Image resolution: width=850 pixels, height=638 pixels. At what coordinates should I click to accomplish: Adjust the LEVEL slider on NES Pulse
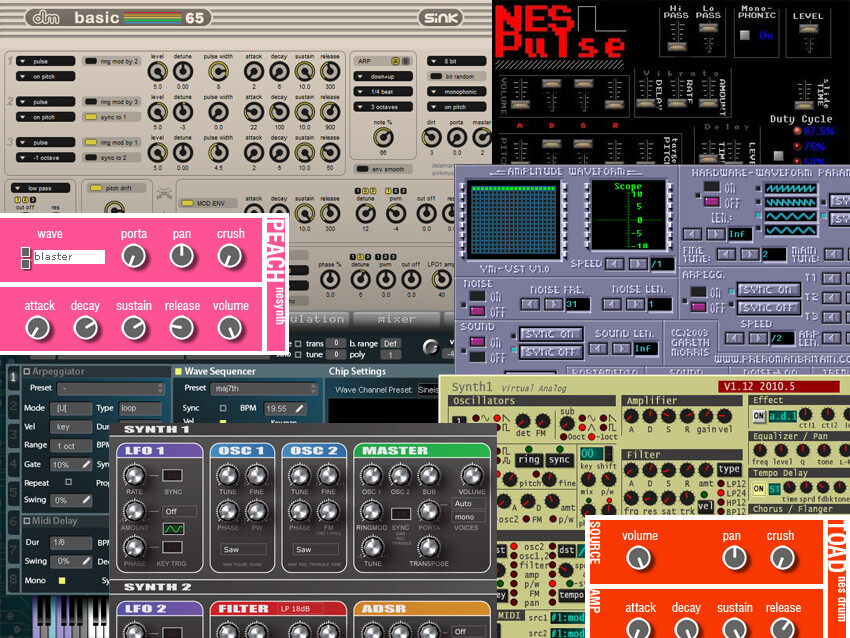click(x=809, y=29)
